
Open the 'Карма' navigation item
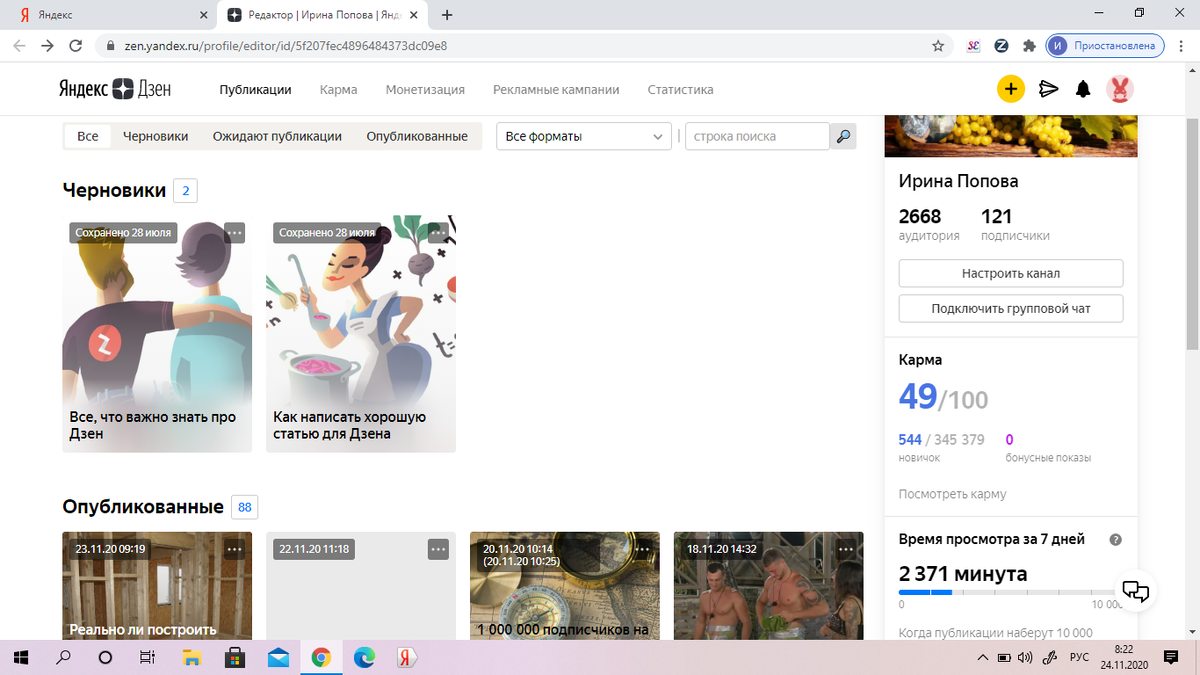[338, 89]
